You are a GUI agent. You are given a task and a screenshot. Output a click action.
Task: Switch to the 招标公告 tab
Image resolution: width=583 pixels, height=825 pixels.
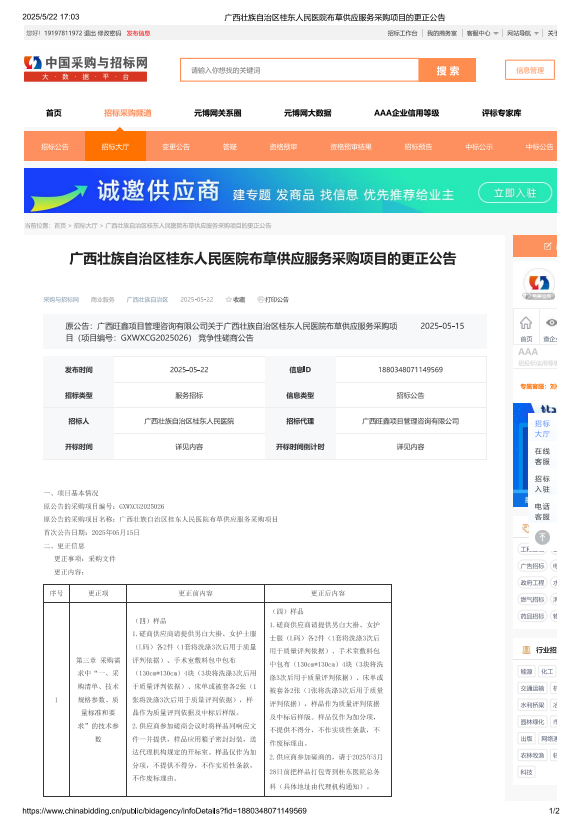pos(55,147)
